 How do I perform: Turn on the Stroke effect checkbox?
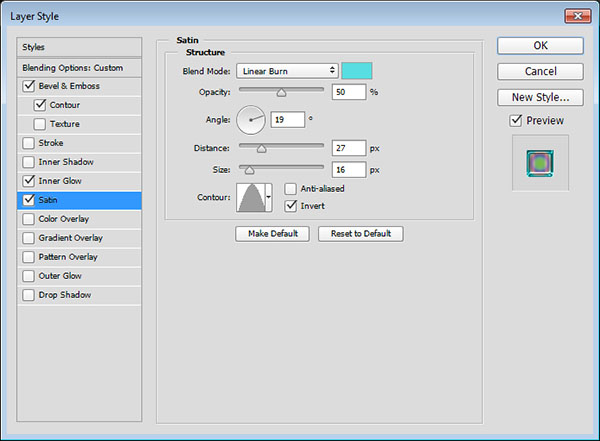(26, 143)
